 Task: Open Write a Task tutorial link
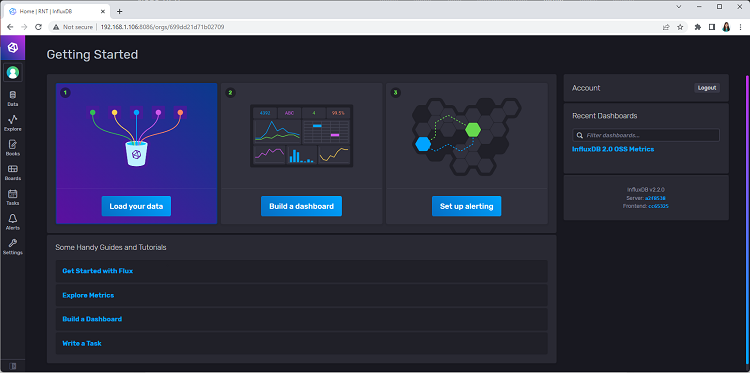click(82, 343)
